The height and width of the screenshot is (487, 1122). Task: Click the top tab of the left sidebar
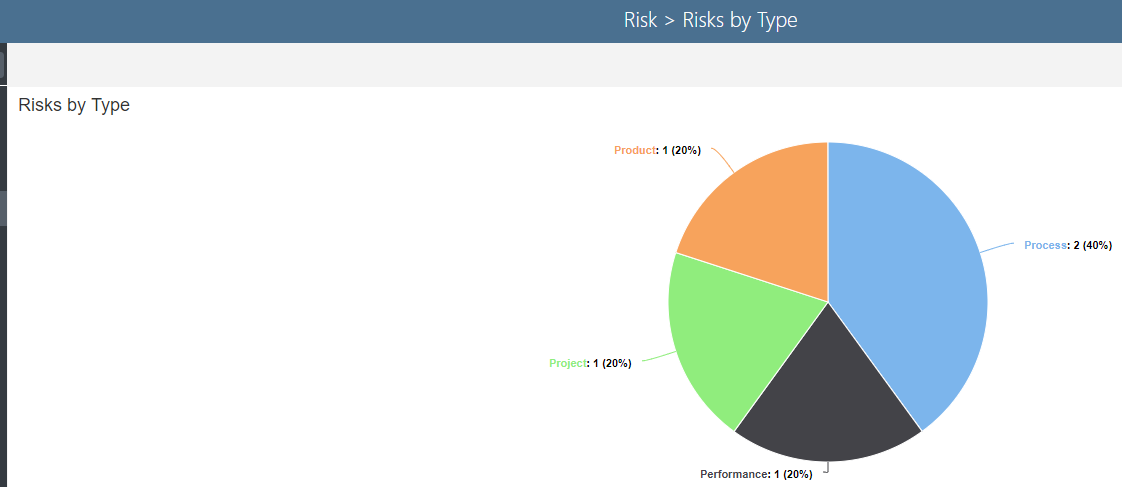2,65
